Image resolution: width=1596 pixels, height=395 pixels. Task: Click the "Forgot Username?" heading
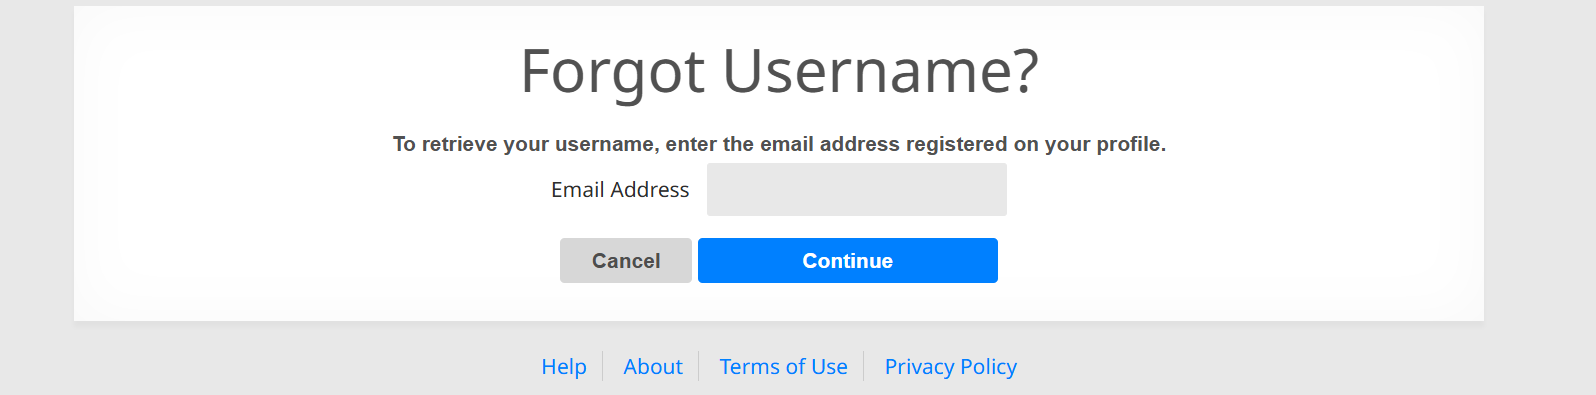click(x=779, y=71)
